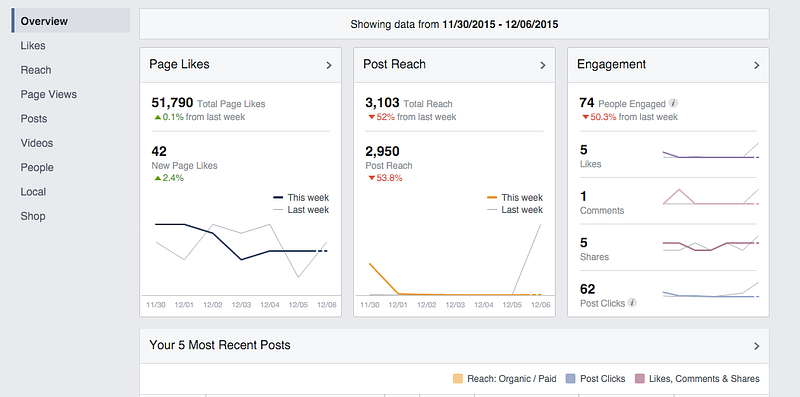Open the Reach sidebar tab
Image resolution: width=800 pixels, height=397 pixels.
point(36,70)
